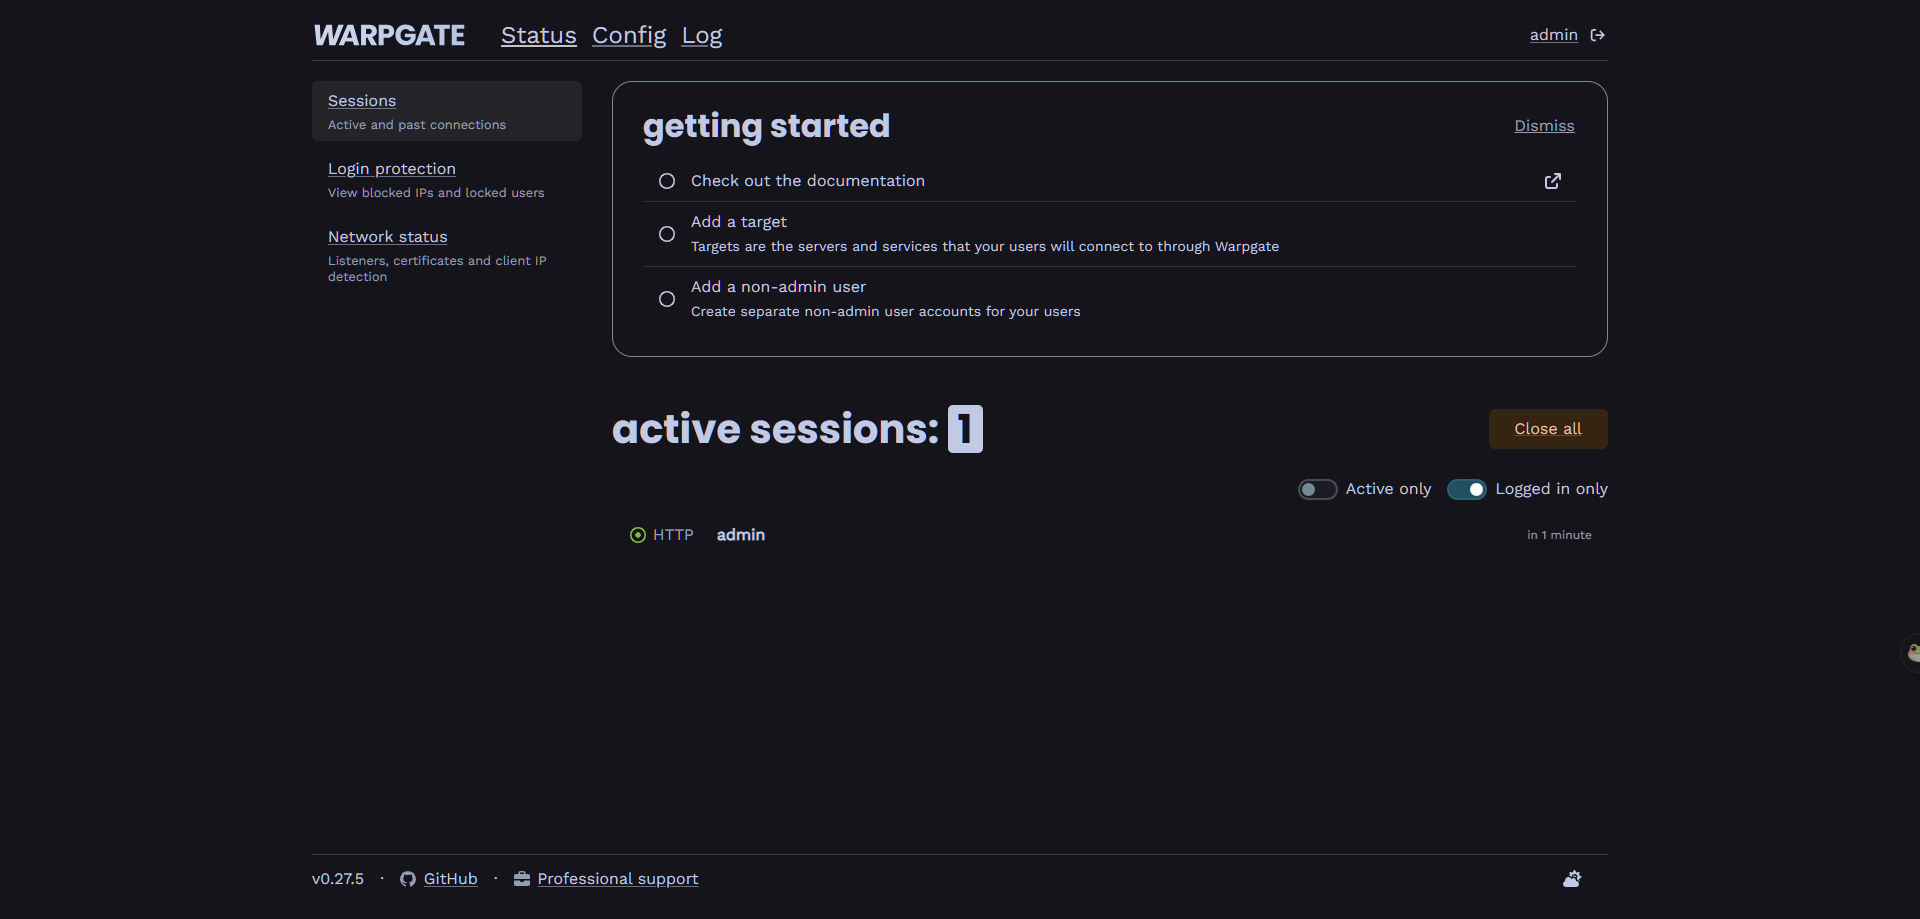This screenshot has width=1920, height=919.
Task: Open the external documentation link icon
Action: click(1553, 181)
